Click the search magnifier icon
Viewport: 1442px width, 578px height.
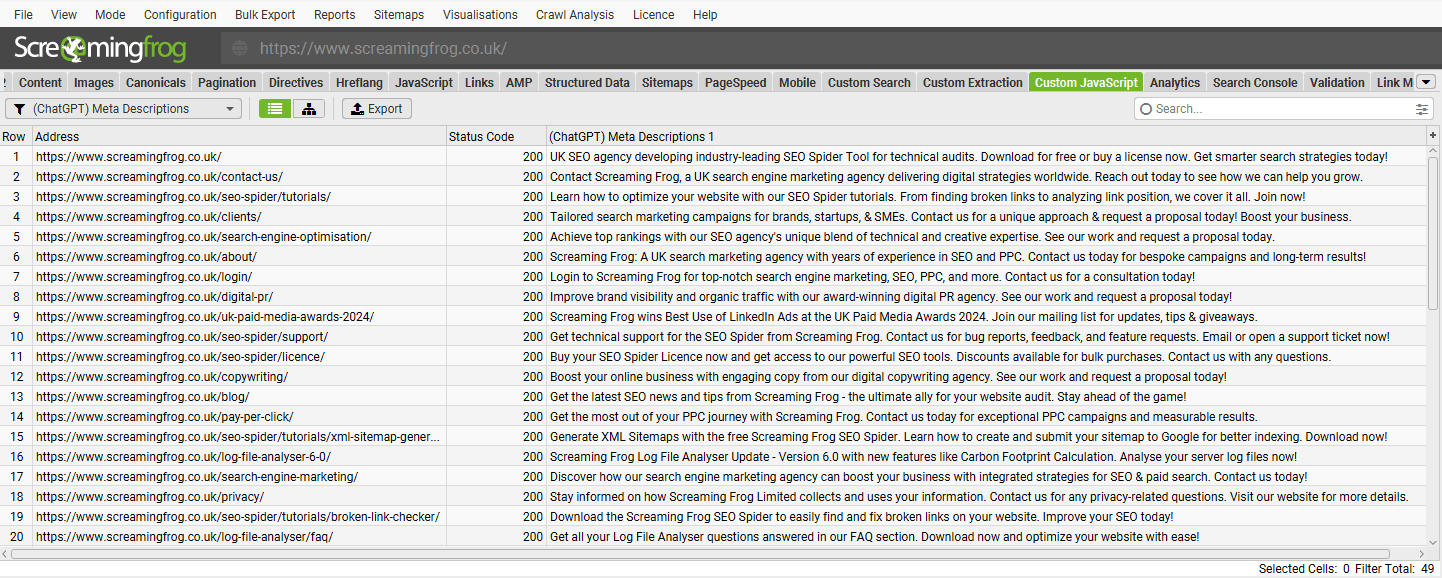click(x=1146, y=109)
